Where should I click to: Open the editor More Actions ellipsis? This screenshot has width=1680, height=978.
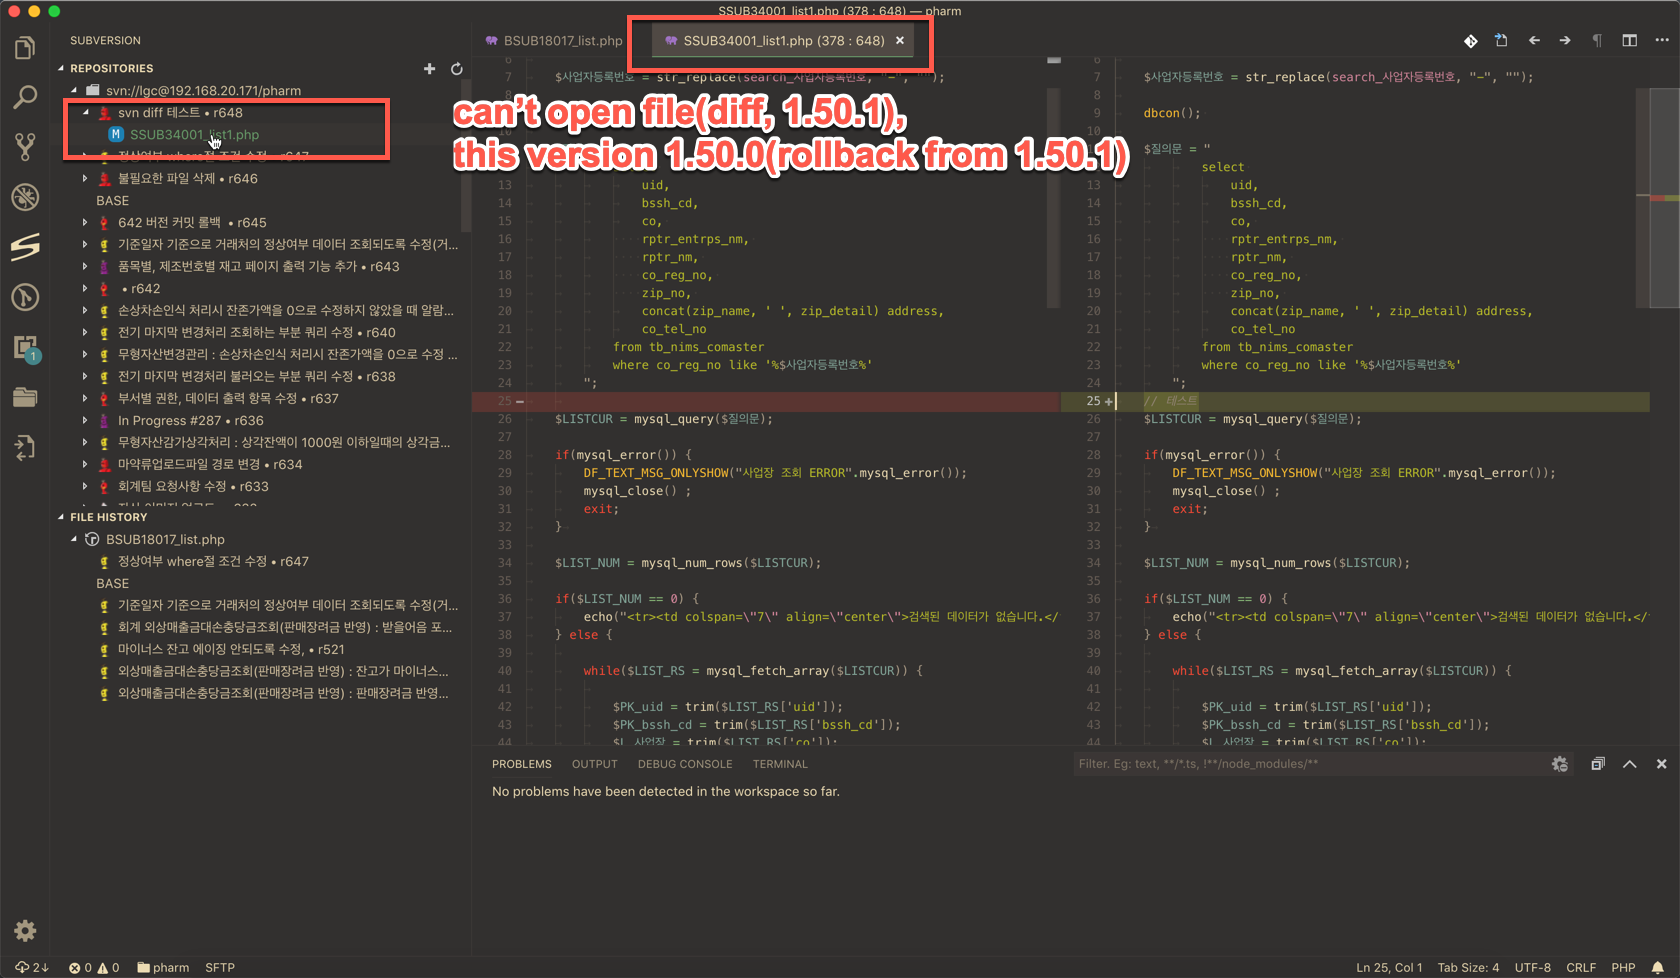1662,41
